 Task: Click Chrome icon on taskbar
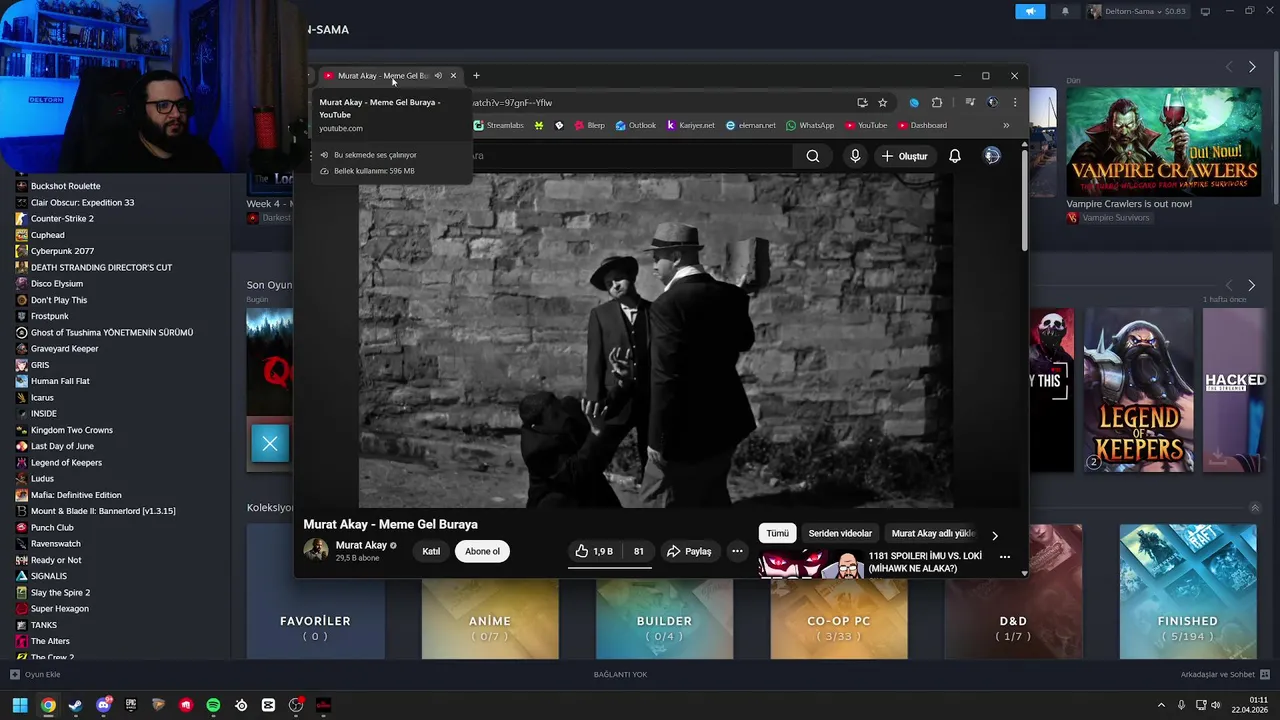click(x=48, y=705)
